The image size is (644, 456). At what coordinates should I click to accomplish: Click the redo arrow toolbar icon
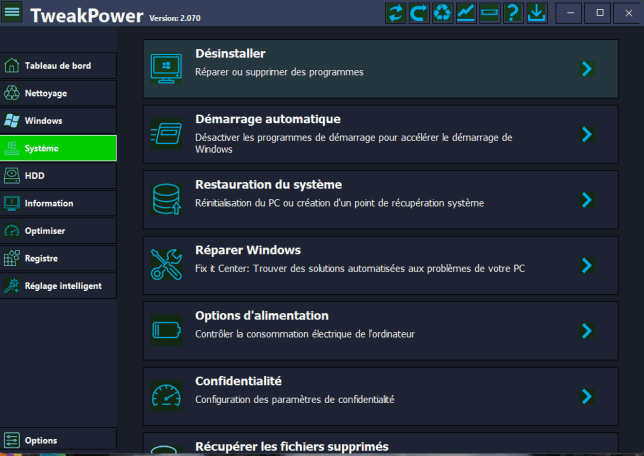coord(419,13)
